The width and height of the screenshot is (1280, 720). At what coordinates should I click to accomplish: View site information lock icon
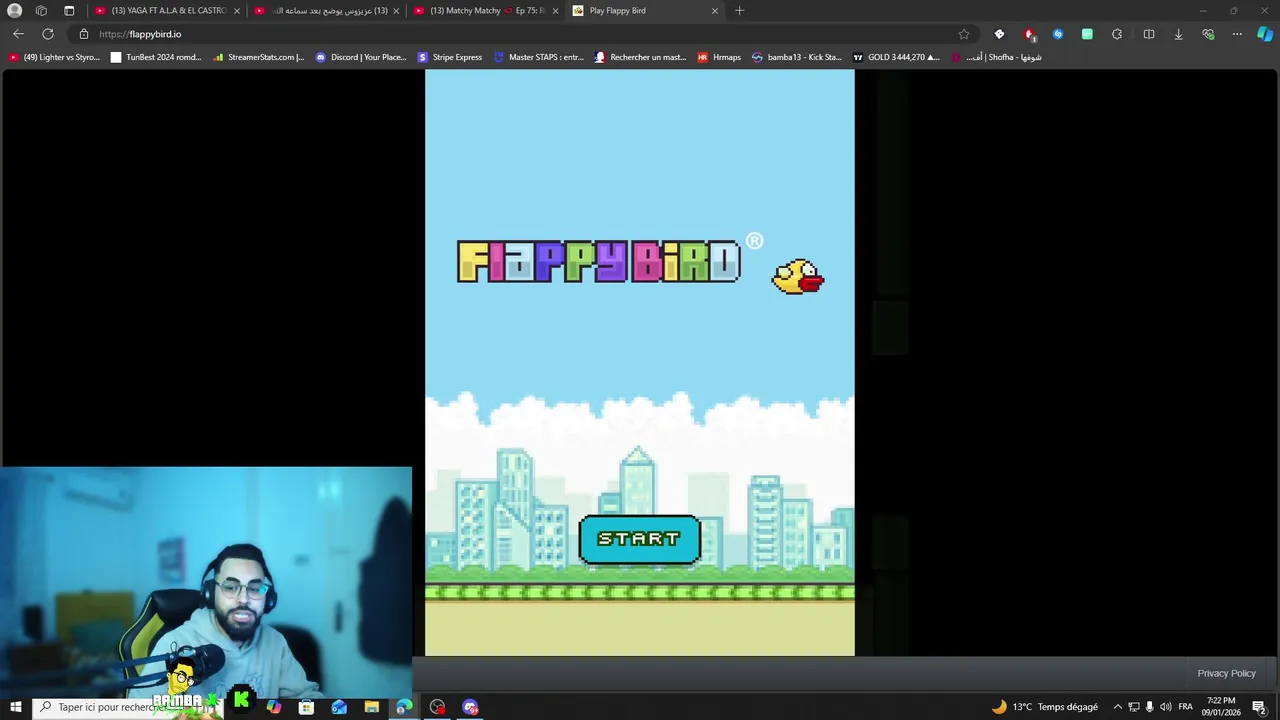tap(84, 34)
